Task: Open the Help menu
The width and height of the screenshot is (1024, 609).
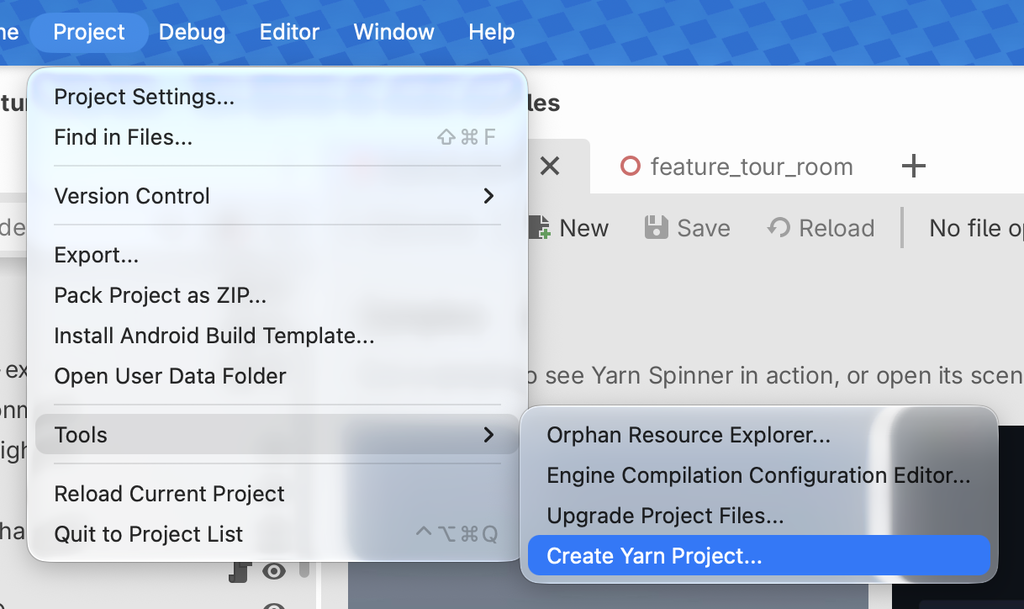Action: click(x=491, y=32)
